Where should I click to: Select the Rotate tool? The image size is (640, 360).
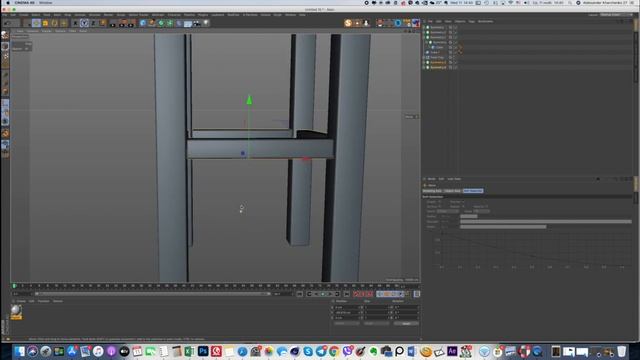click(x=55, y=23)
